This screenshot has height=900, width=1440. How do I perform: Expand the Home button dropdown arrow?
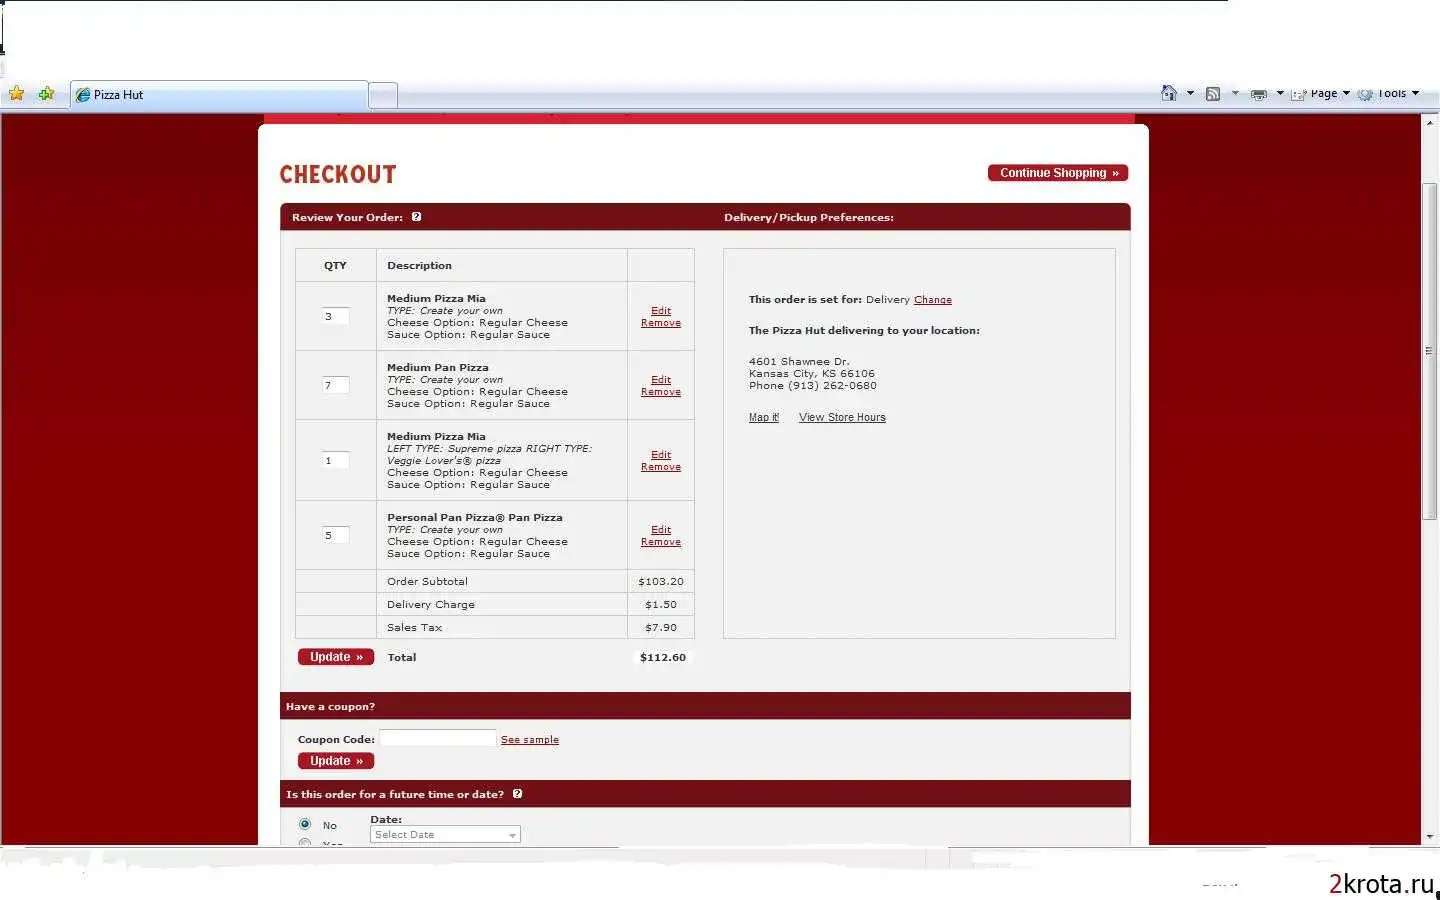[x=1190, y=93]
